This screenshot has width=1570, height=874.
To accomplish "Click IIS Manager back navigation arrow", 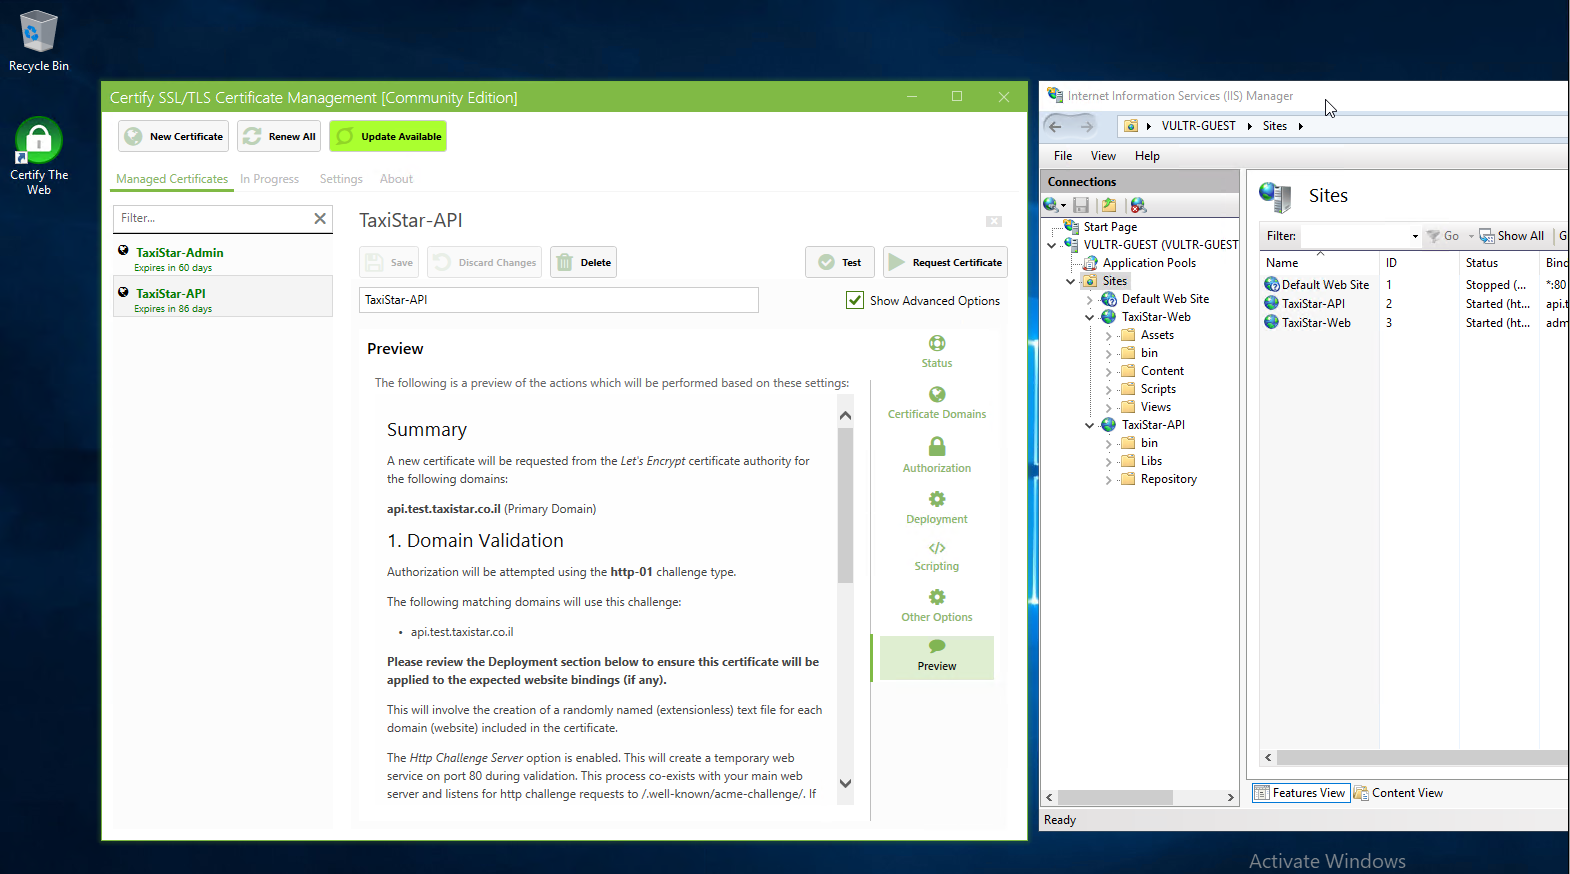I will [x=1055, y=126].
